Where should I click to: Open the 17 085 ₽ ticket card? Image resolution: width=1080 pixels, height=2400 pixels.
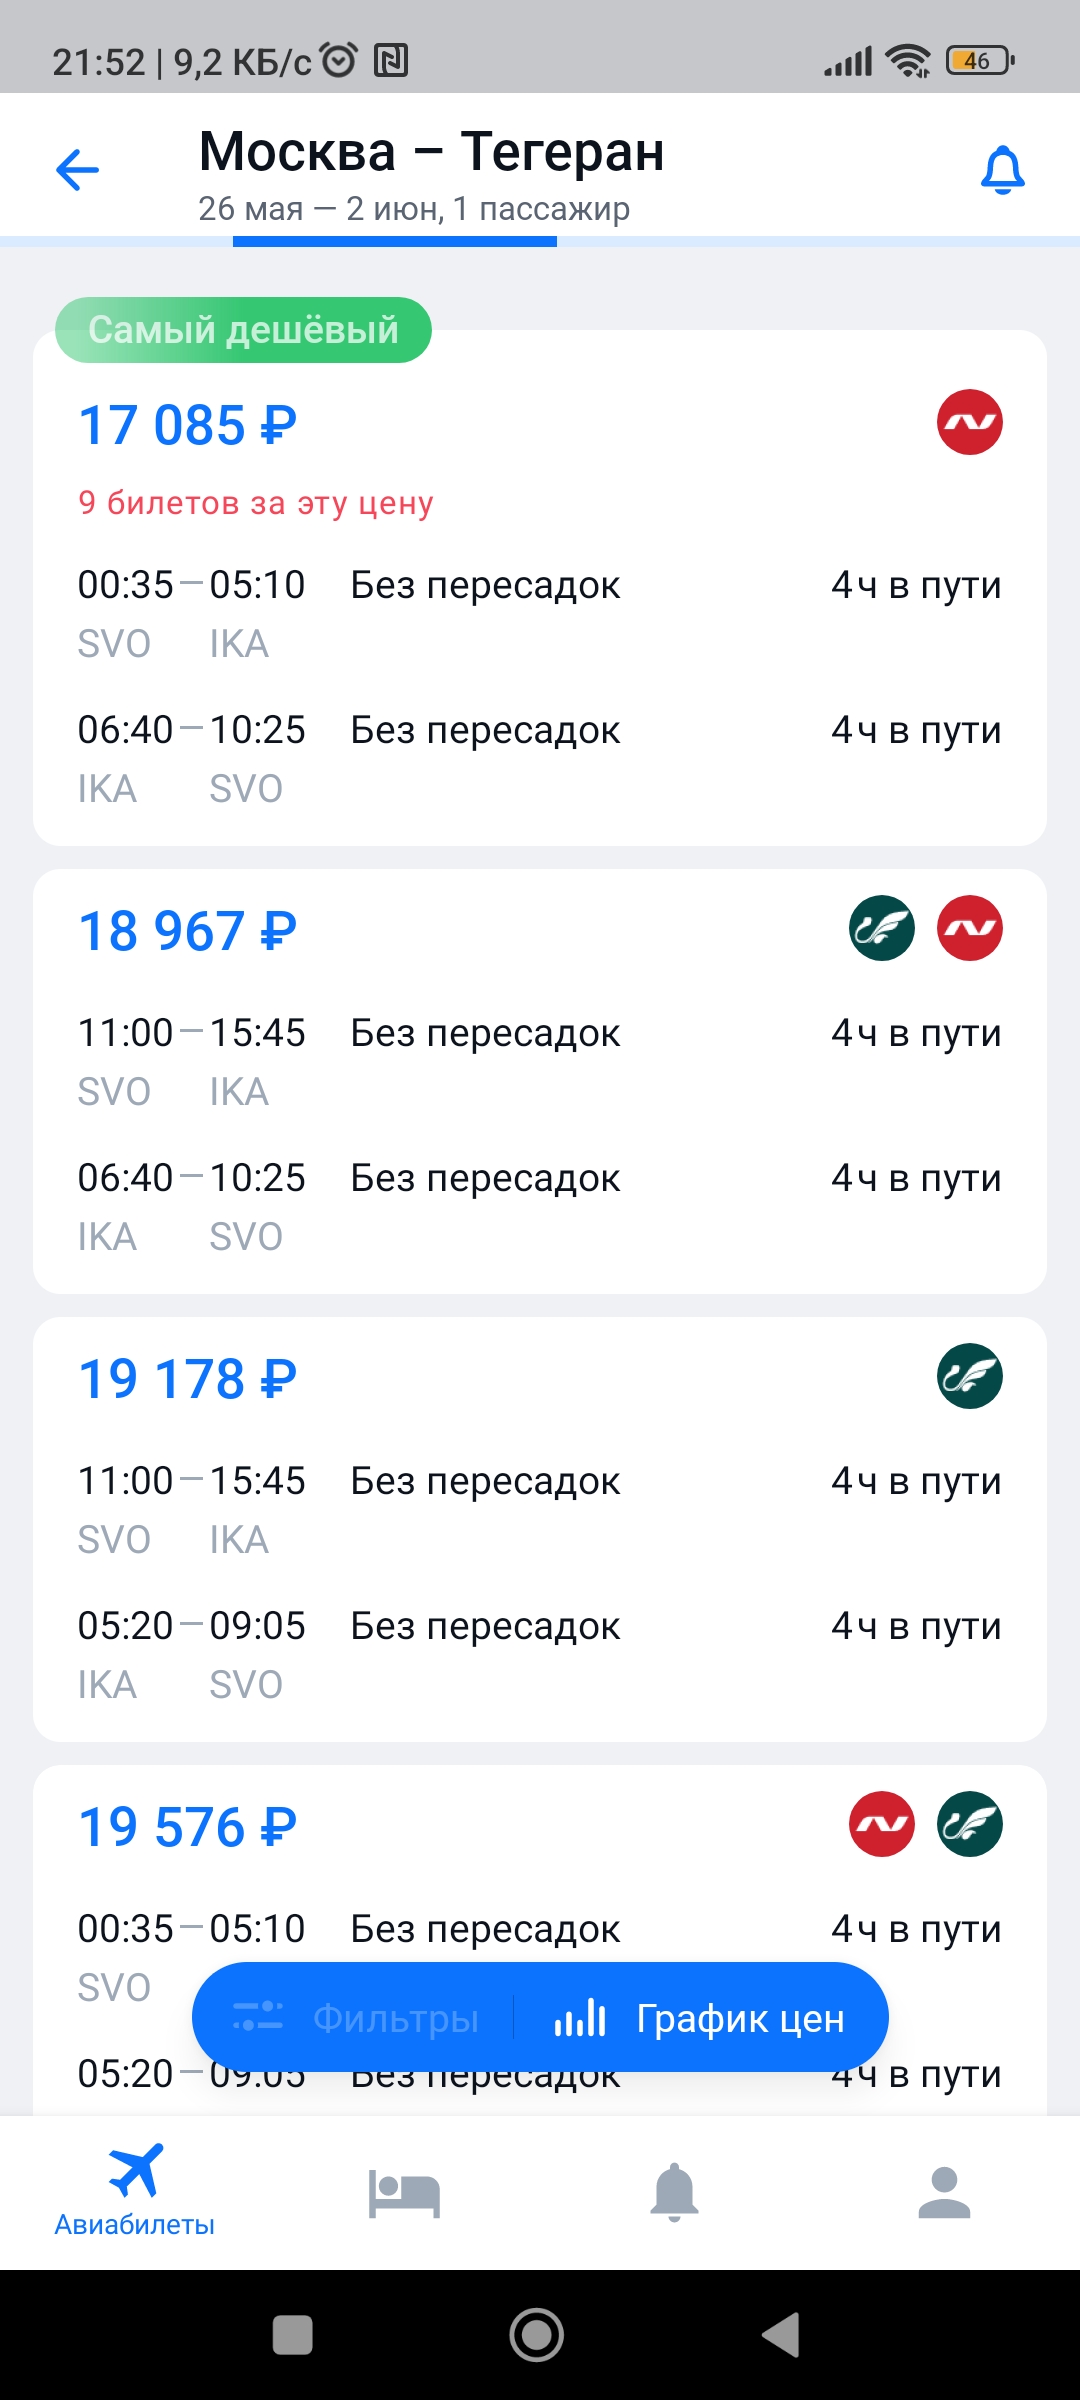point(540,588)
